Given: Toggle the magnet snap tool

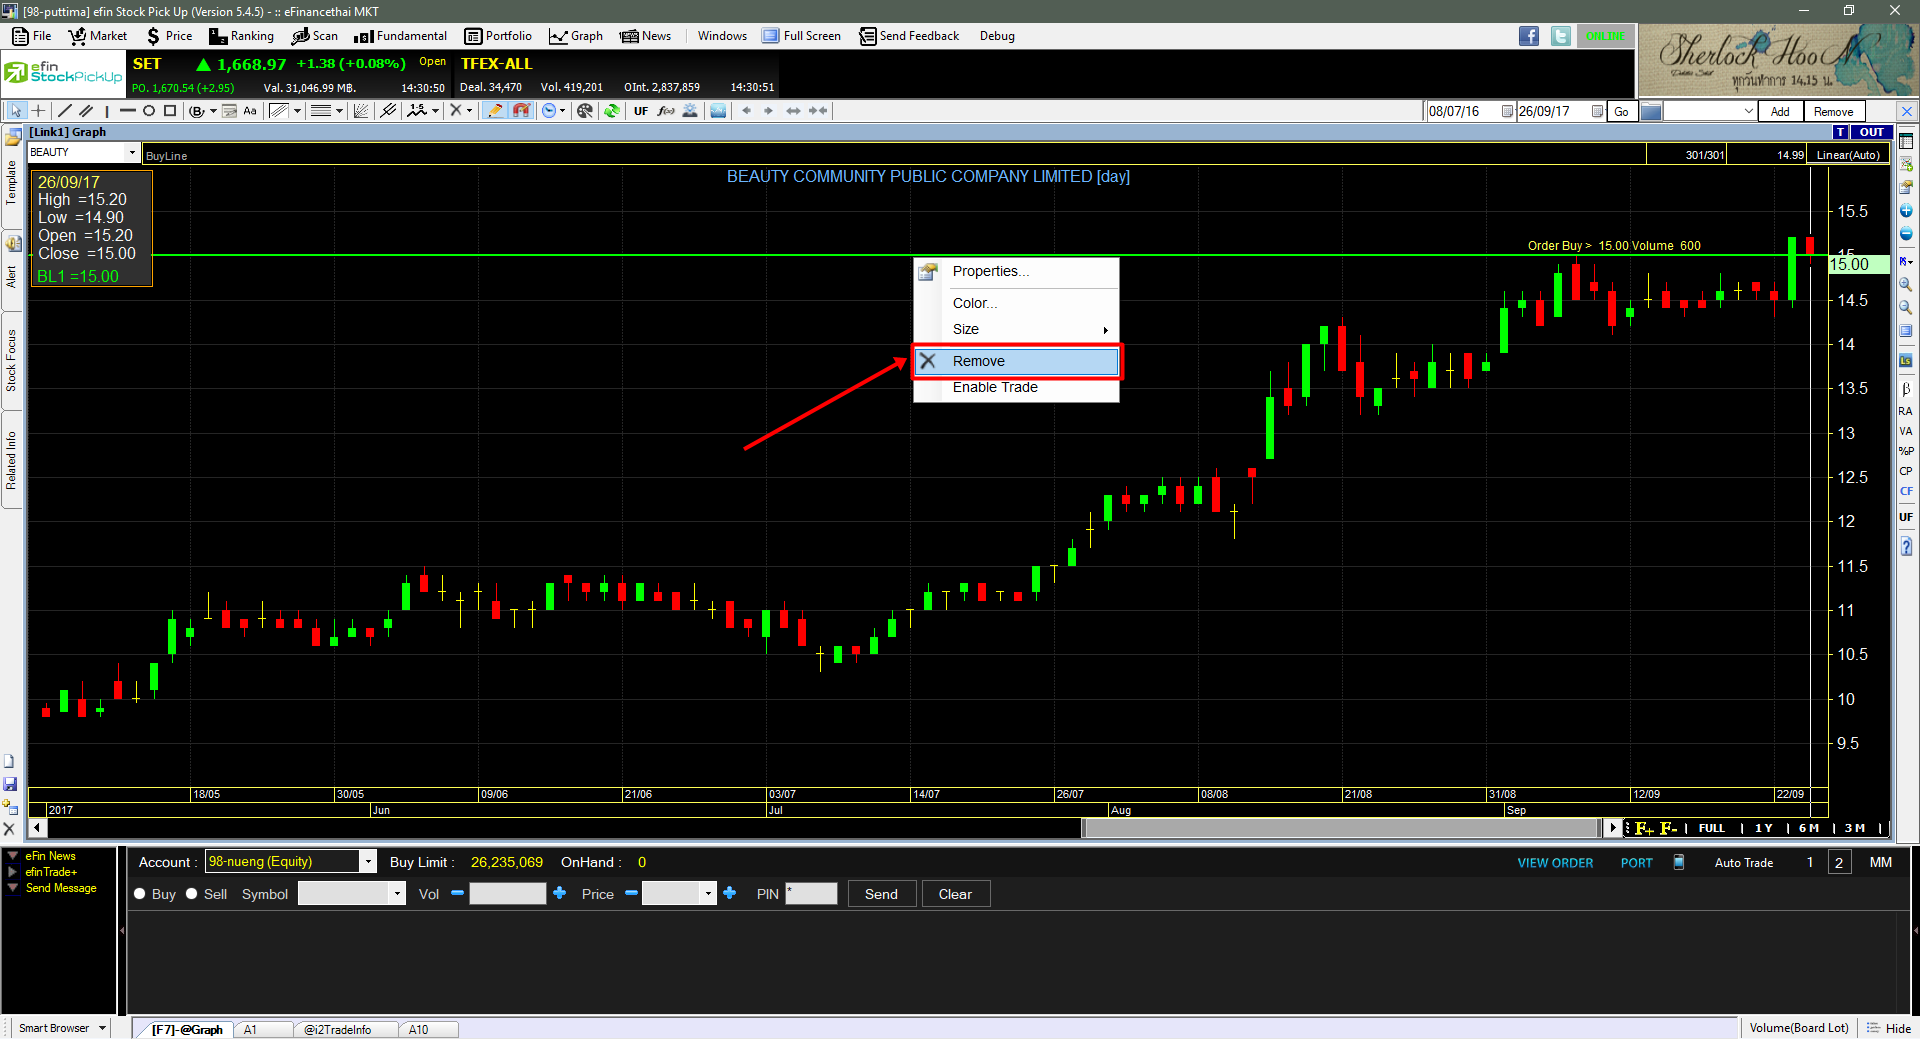Looking at the screenshot, I should coord(521,111).
